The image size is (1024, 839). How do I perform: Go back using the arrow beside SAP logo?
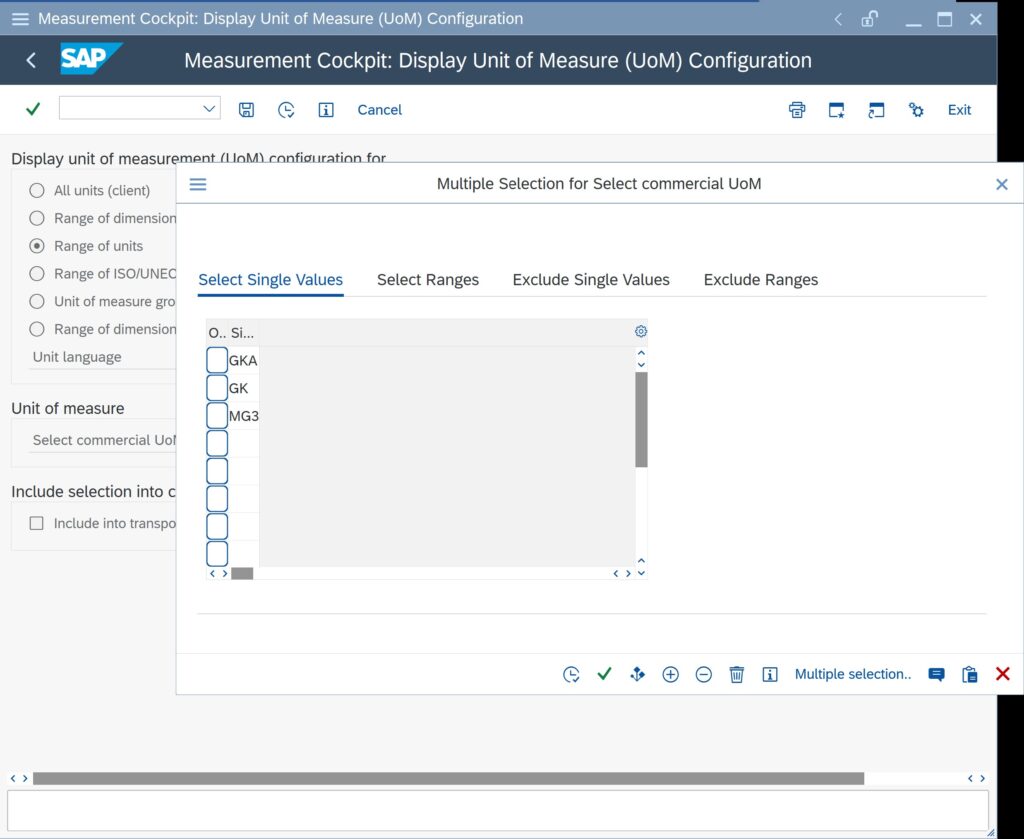click(31, 61)
